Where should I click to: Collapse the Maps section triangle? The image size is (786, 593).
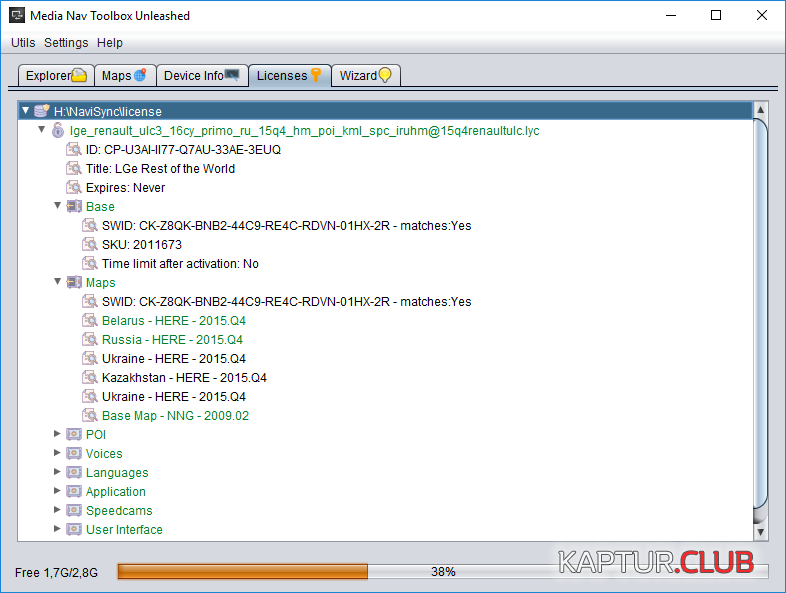coord(58,282)
